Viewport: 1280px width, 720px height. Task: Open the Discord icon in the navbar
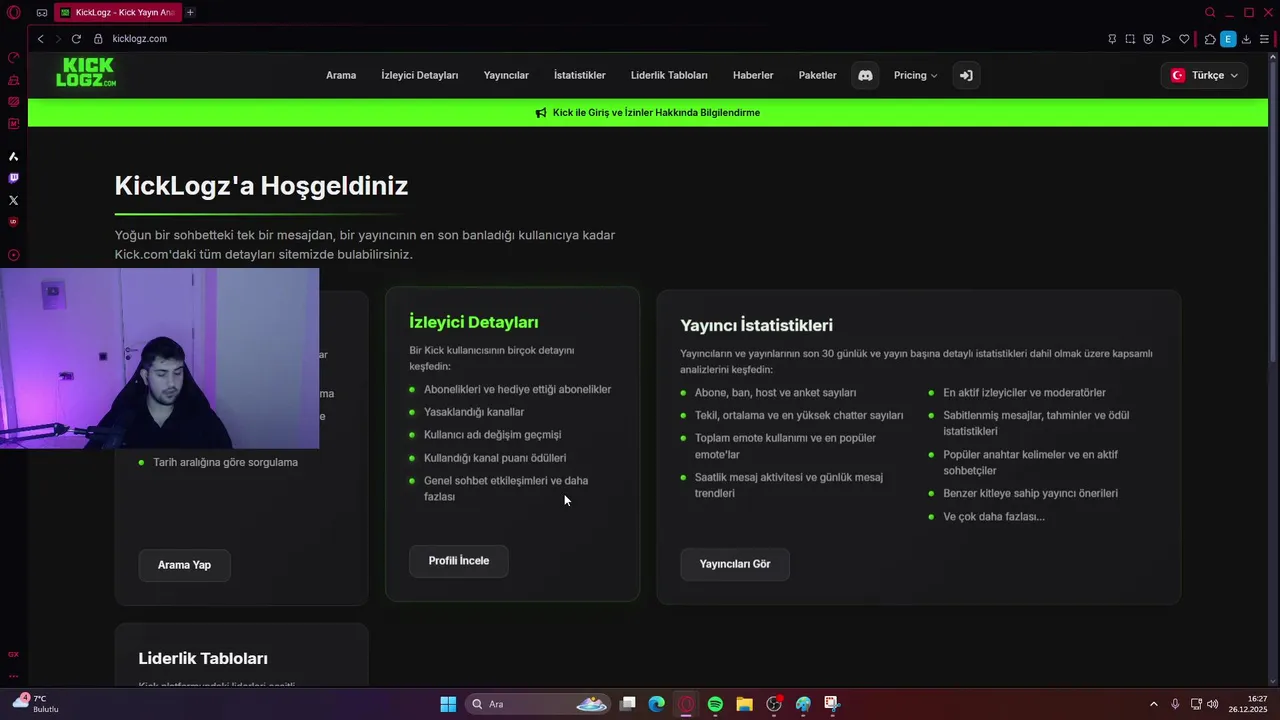click(x=865, y=75)
